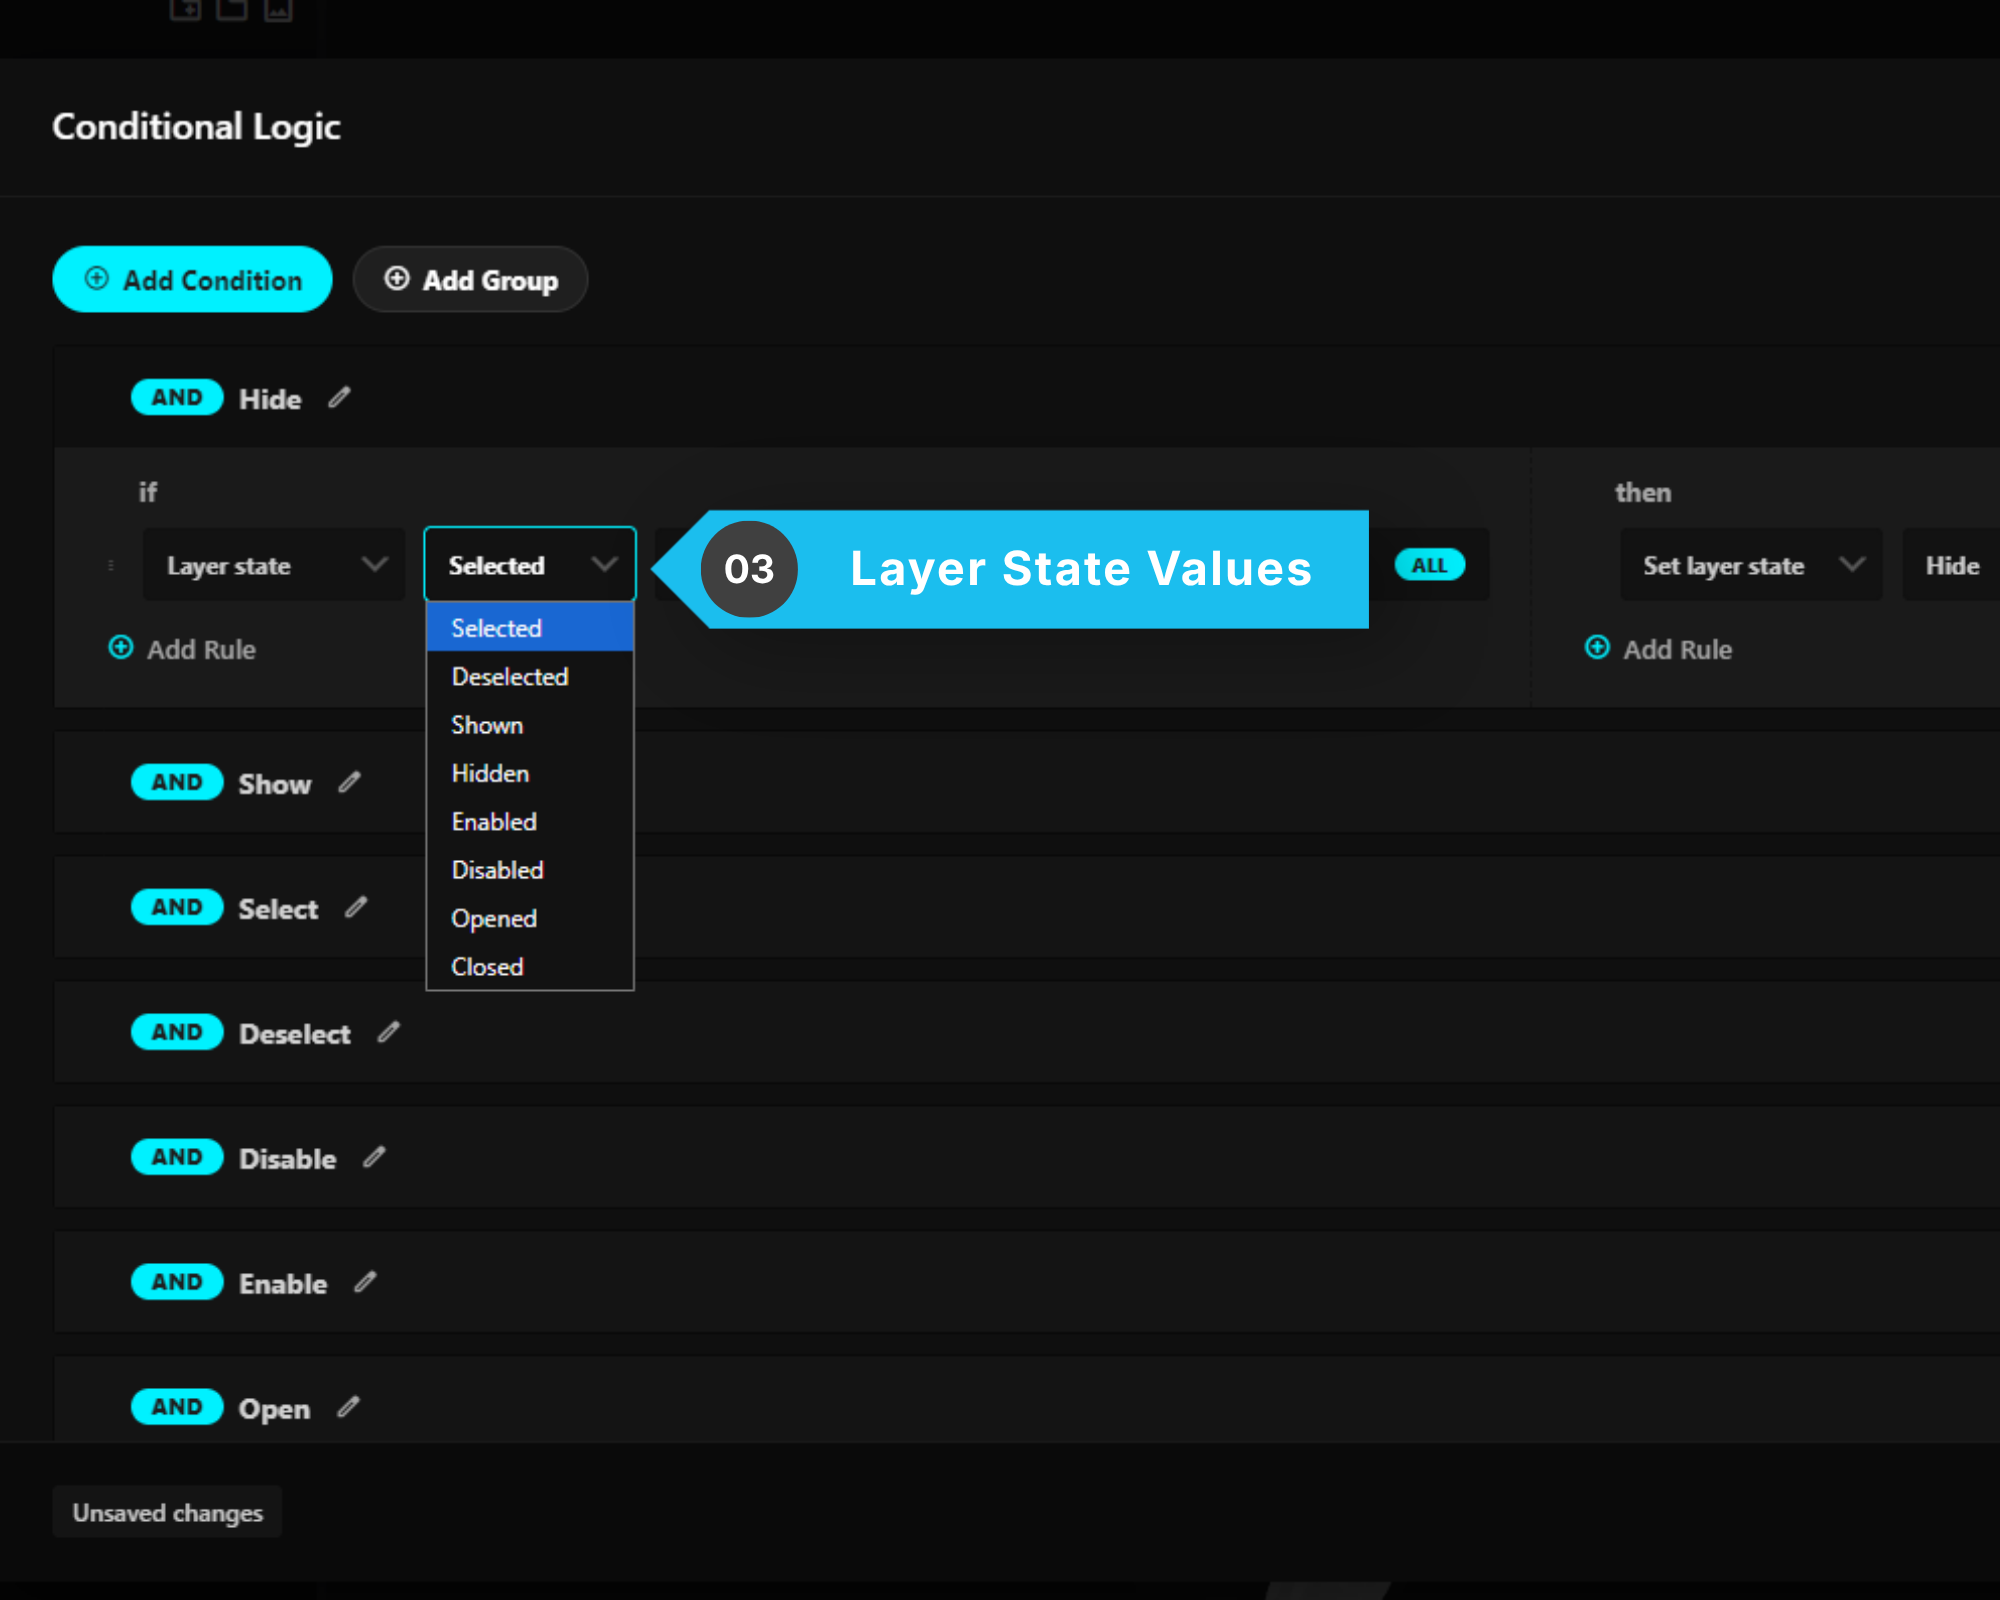The image size is (2000, 1600).
Task: Choose Selected in the dropdown list
Action: click(x=530, y=628)
